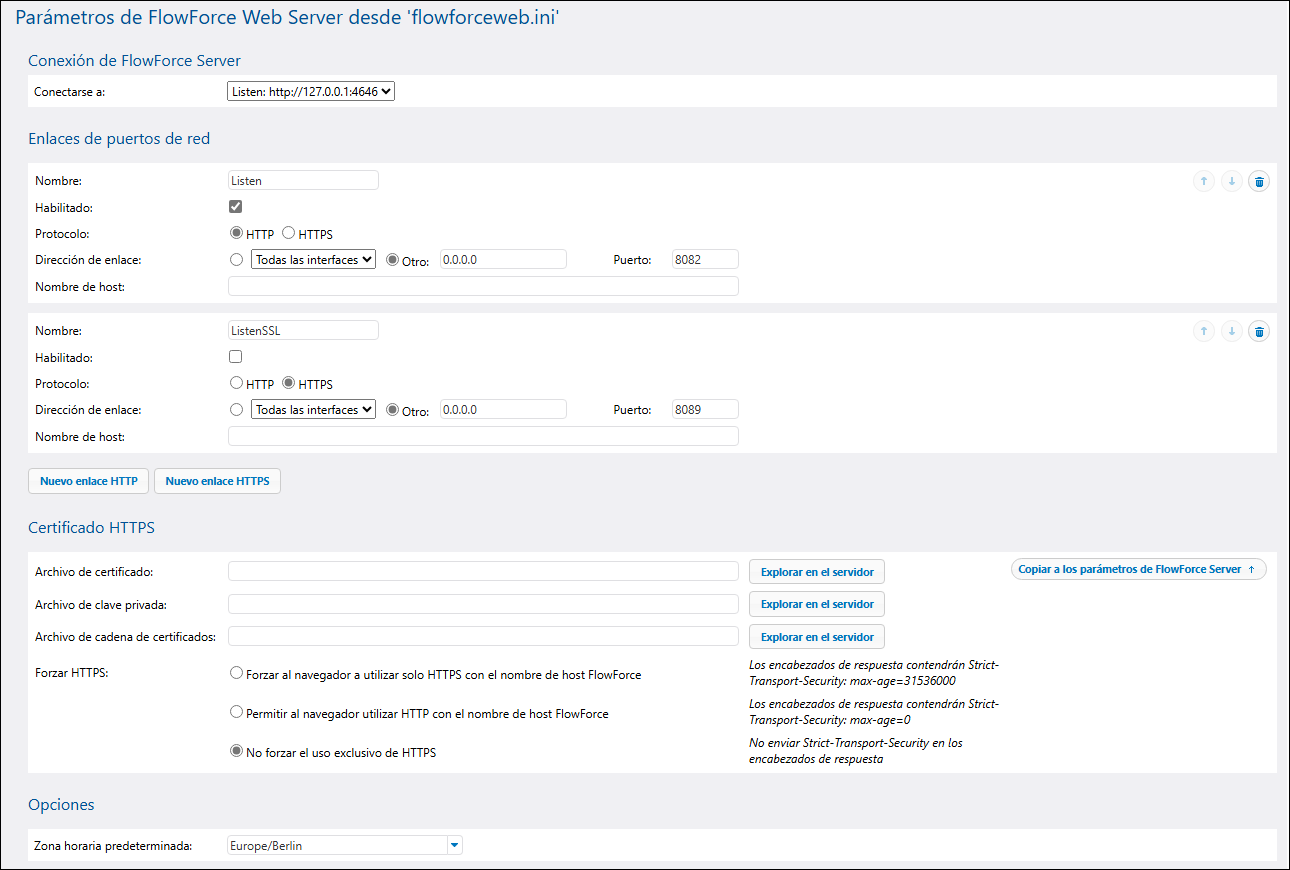Click the Nuevo enlace HTTPS button
Viewport: 1290px width, 870px height.
point(217,481)
